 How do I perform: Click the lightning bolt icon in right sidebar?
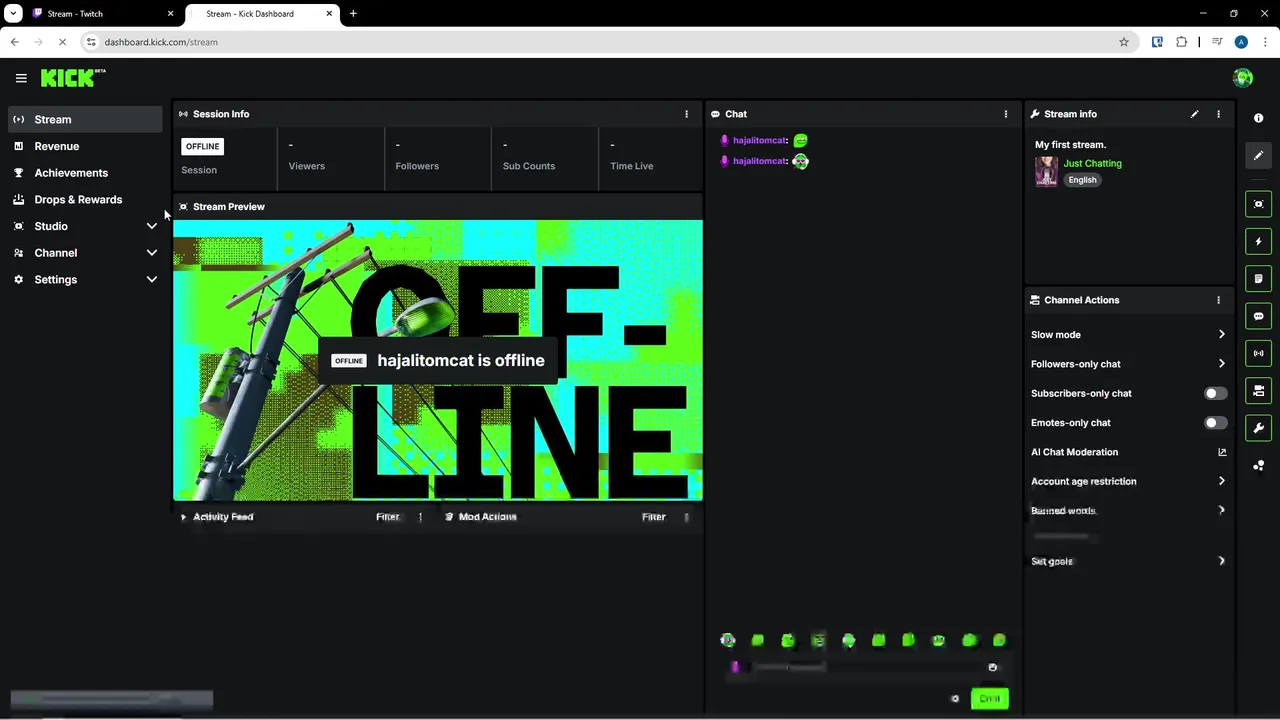[1258, 241]
